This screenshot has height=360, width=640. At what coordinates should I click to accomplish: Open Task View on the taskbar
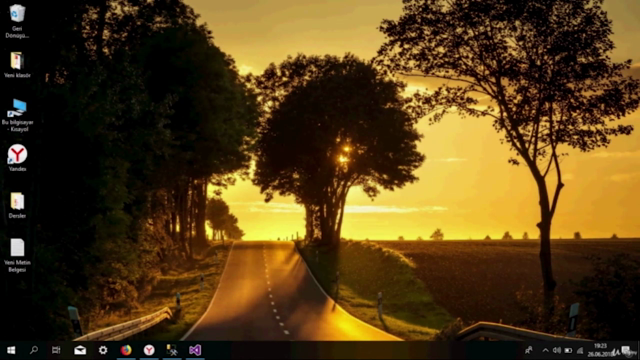point(56,350)
